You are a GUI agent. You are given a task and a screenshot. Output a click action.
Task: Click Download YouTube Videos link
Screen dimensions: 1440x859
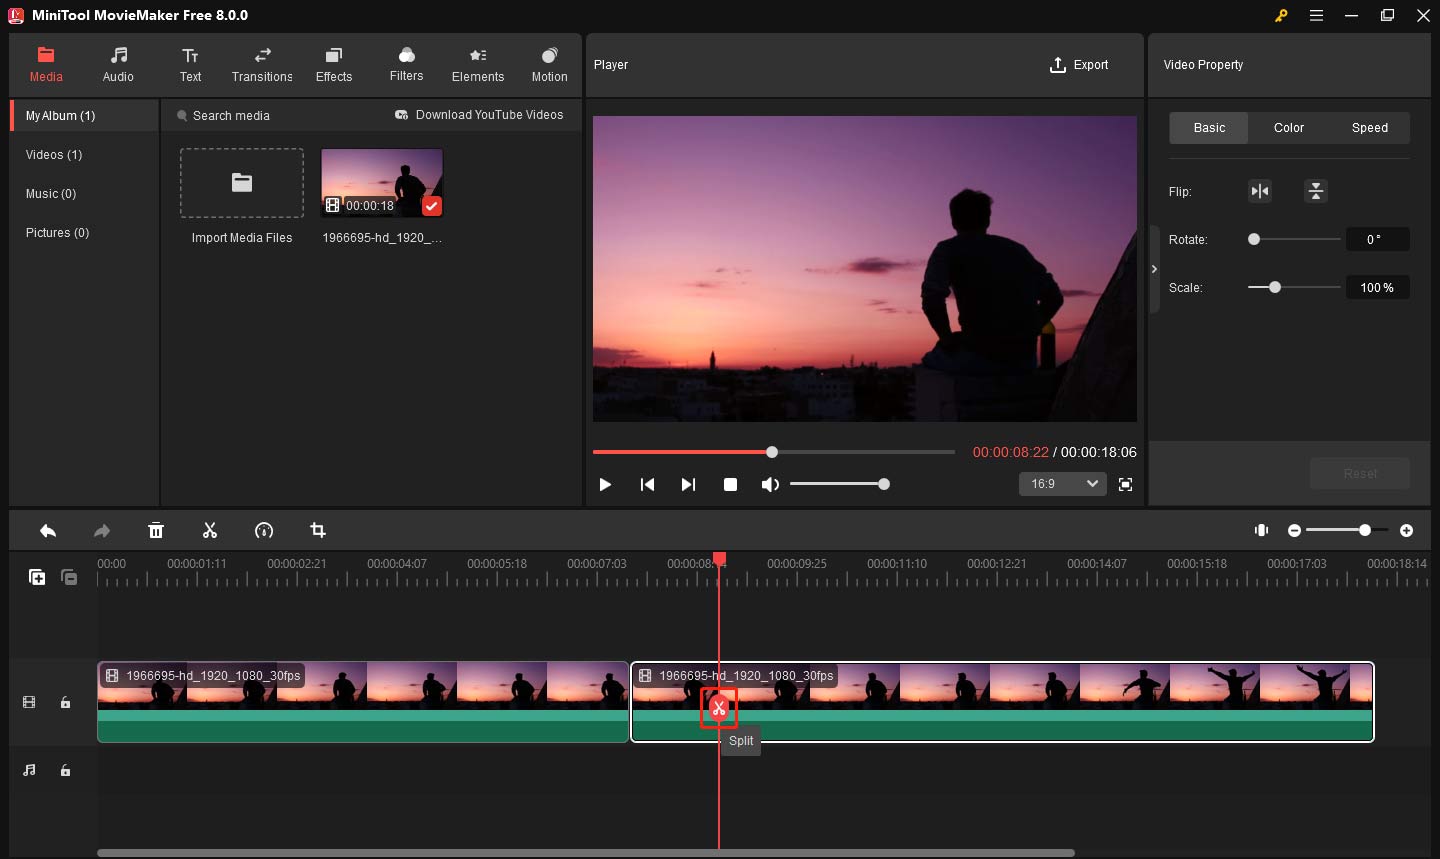click(x=479, y=115)
